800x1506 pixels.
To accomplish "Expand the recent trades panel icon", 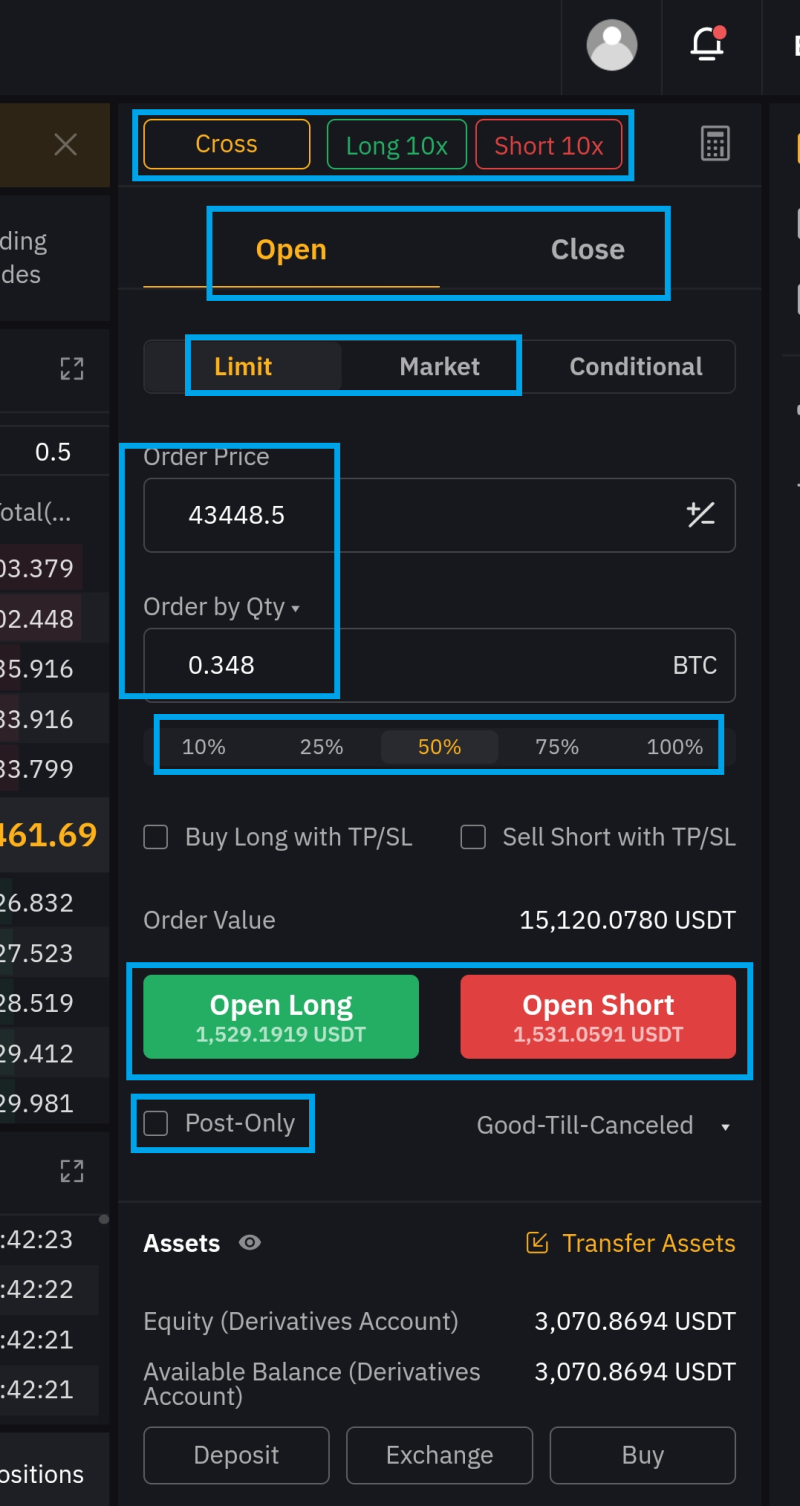I will [x=72, y=1171].
